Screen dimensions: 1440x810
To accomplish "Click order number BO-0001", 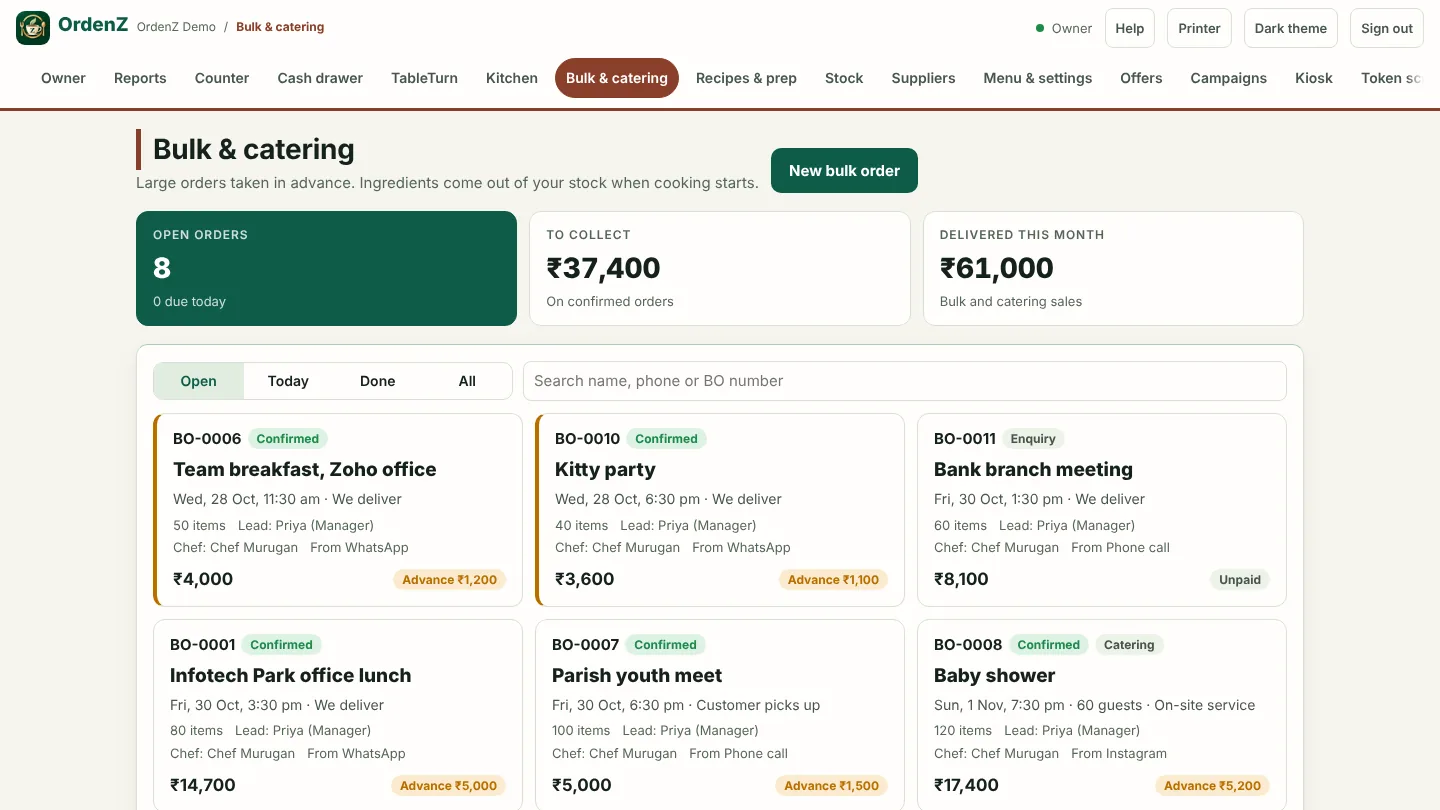I will [x=203, y=645].
